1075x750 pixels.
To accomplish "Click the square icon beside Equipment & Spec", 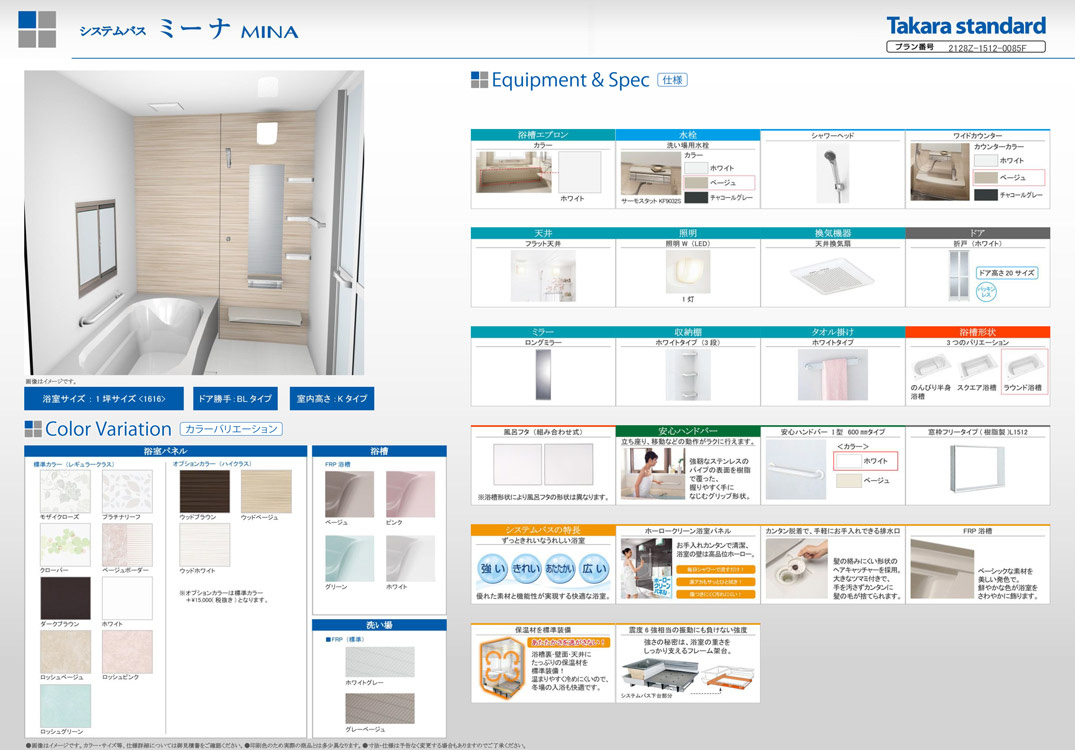I will pyautogui.click(x=479, y=80).
